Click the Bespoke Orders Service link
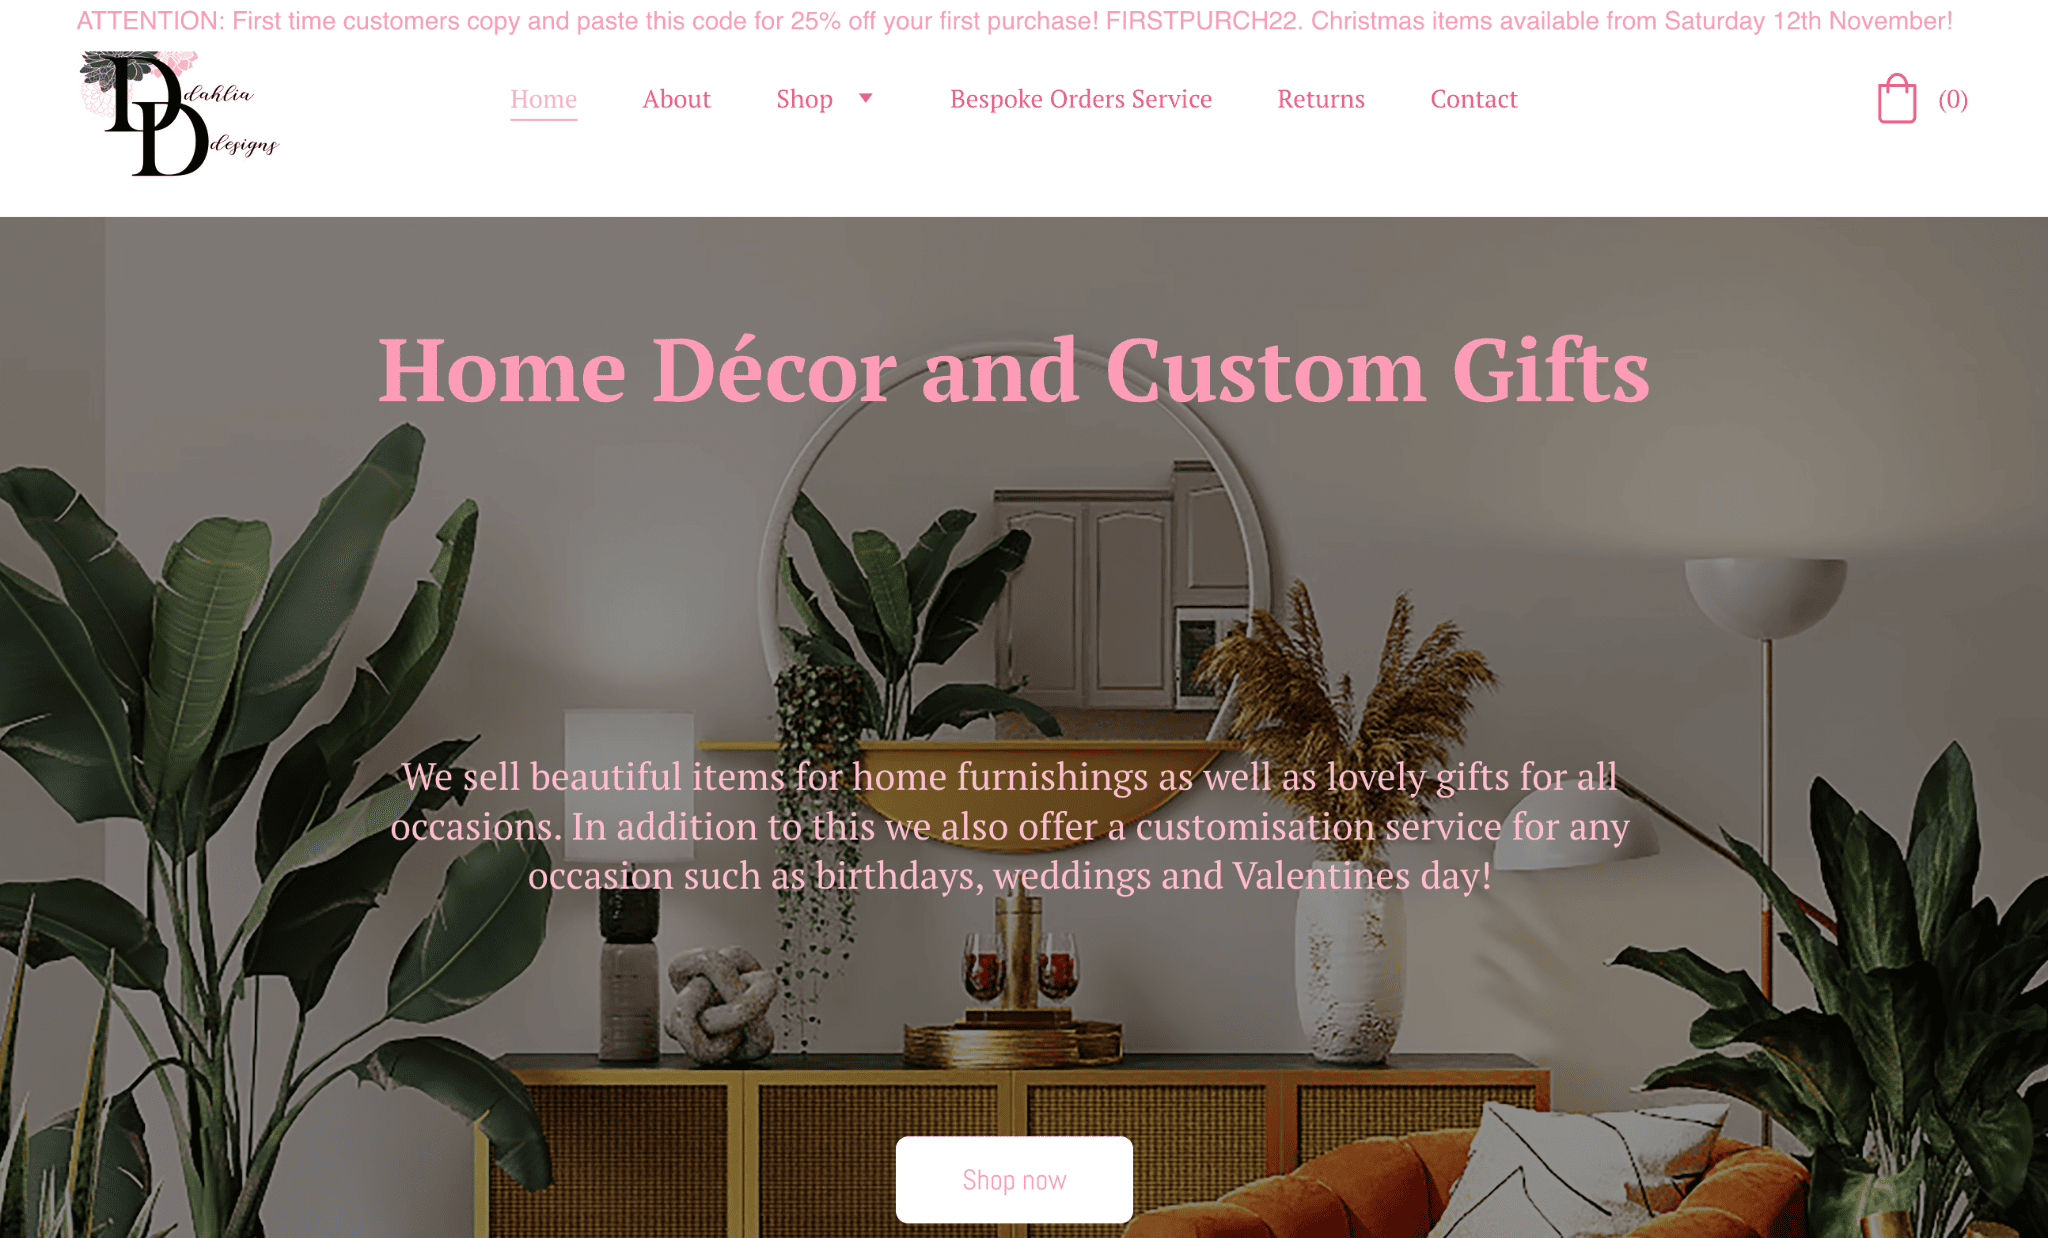 pyautogui.click(x=1081, y=98)
